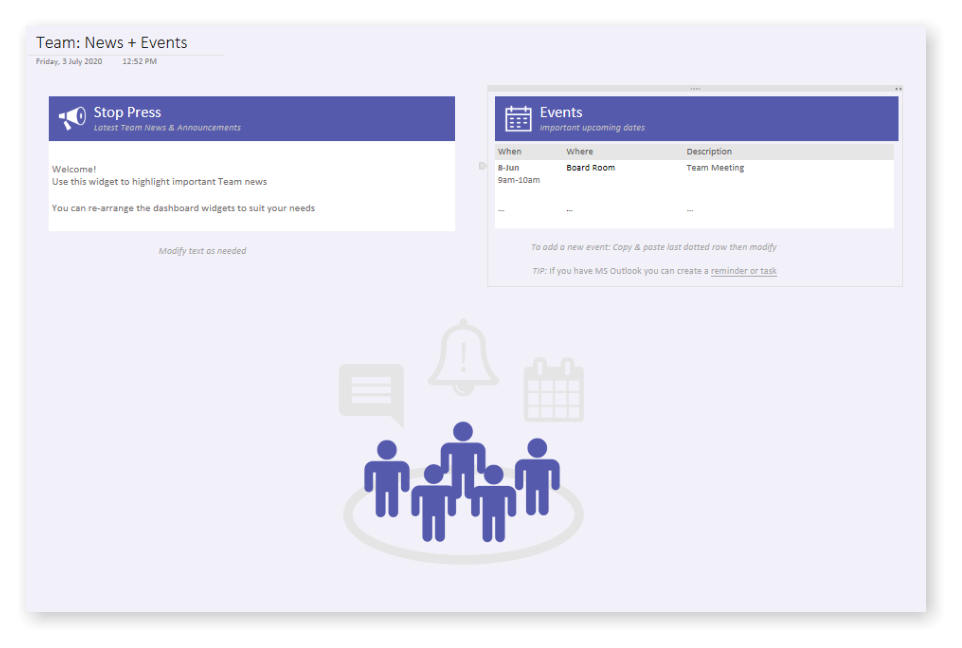Click the time '12:52 PM'
The height and width of the screenshot is (648, 962).
click(139, 61)
